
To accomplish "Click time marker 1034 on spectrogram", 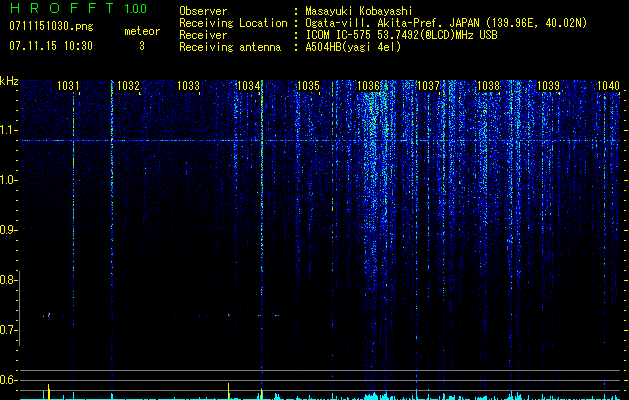I will 248,86.
